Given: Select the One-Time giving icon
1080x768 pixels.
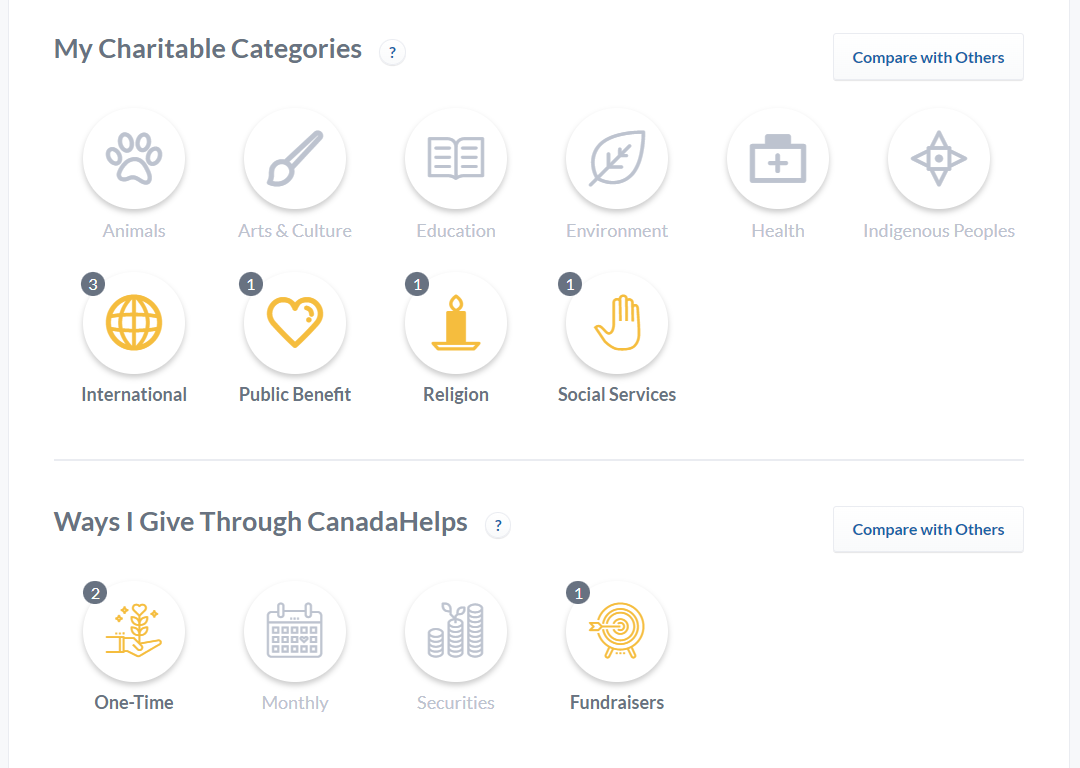Looking at the screenshot, I should click(134, 631).
